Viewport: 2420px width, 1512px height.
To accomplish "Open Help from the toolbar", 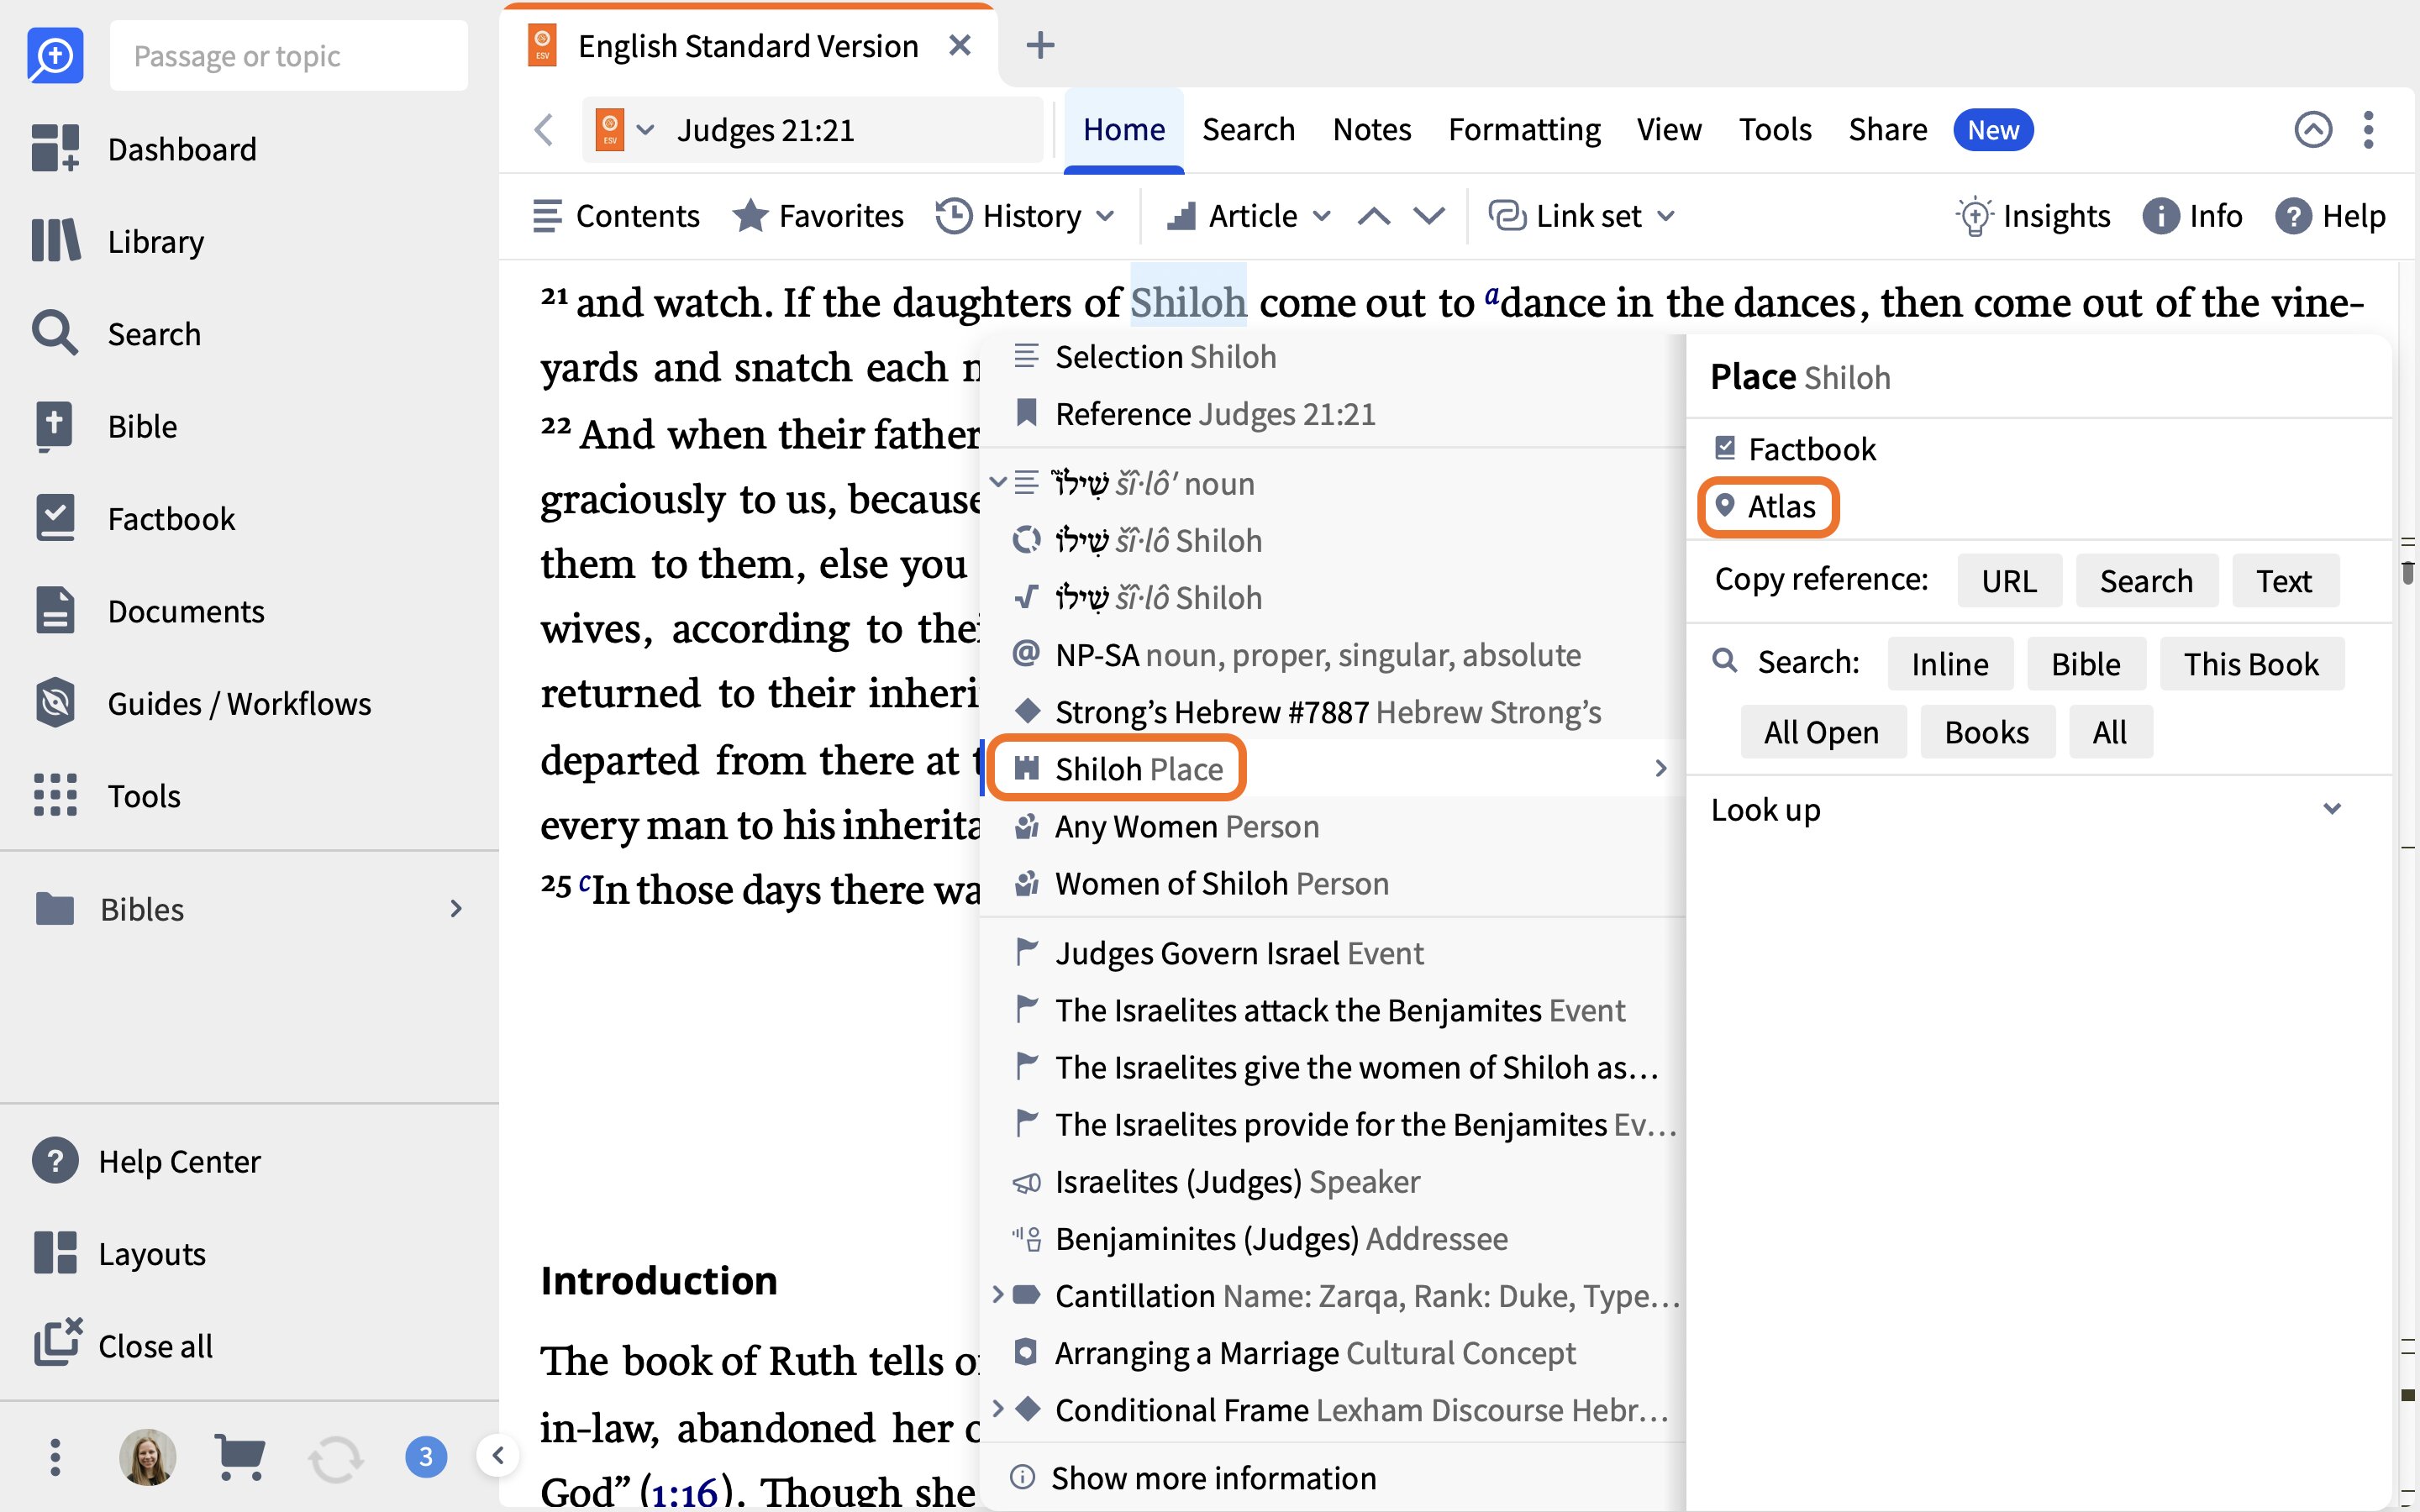I will click(x=2331, y=216).
